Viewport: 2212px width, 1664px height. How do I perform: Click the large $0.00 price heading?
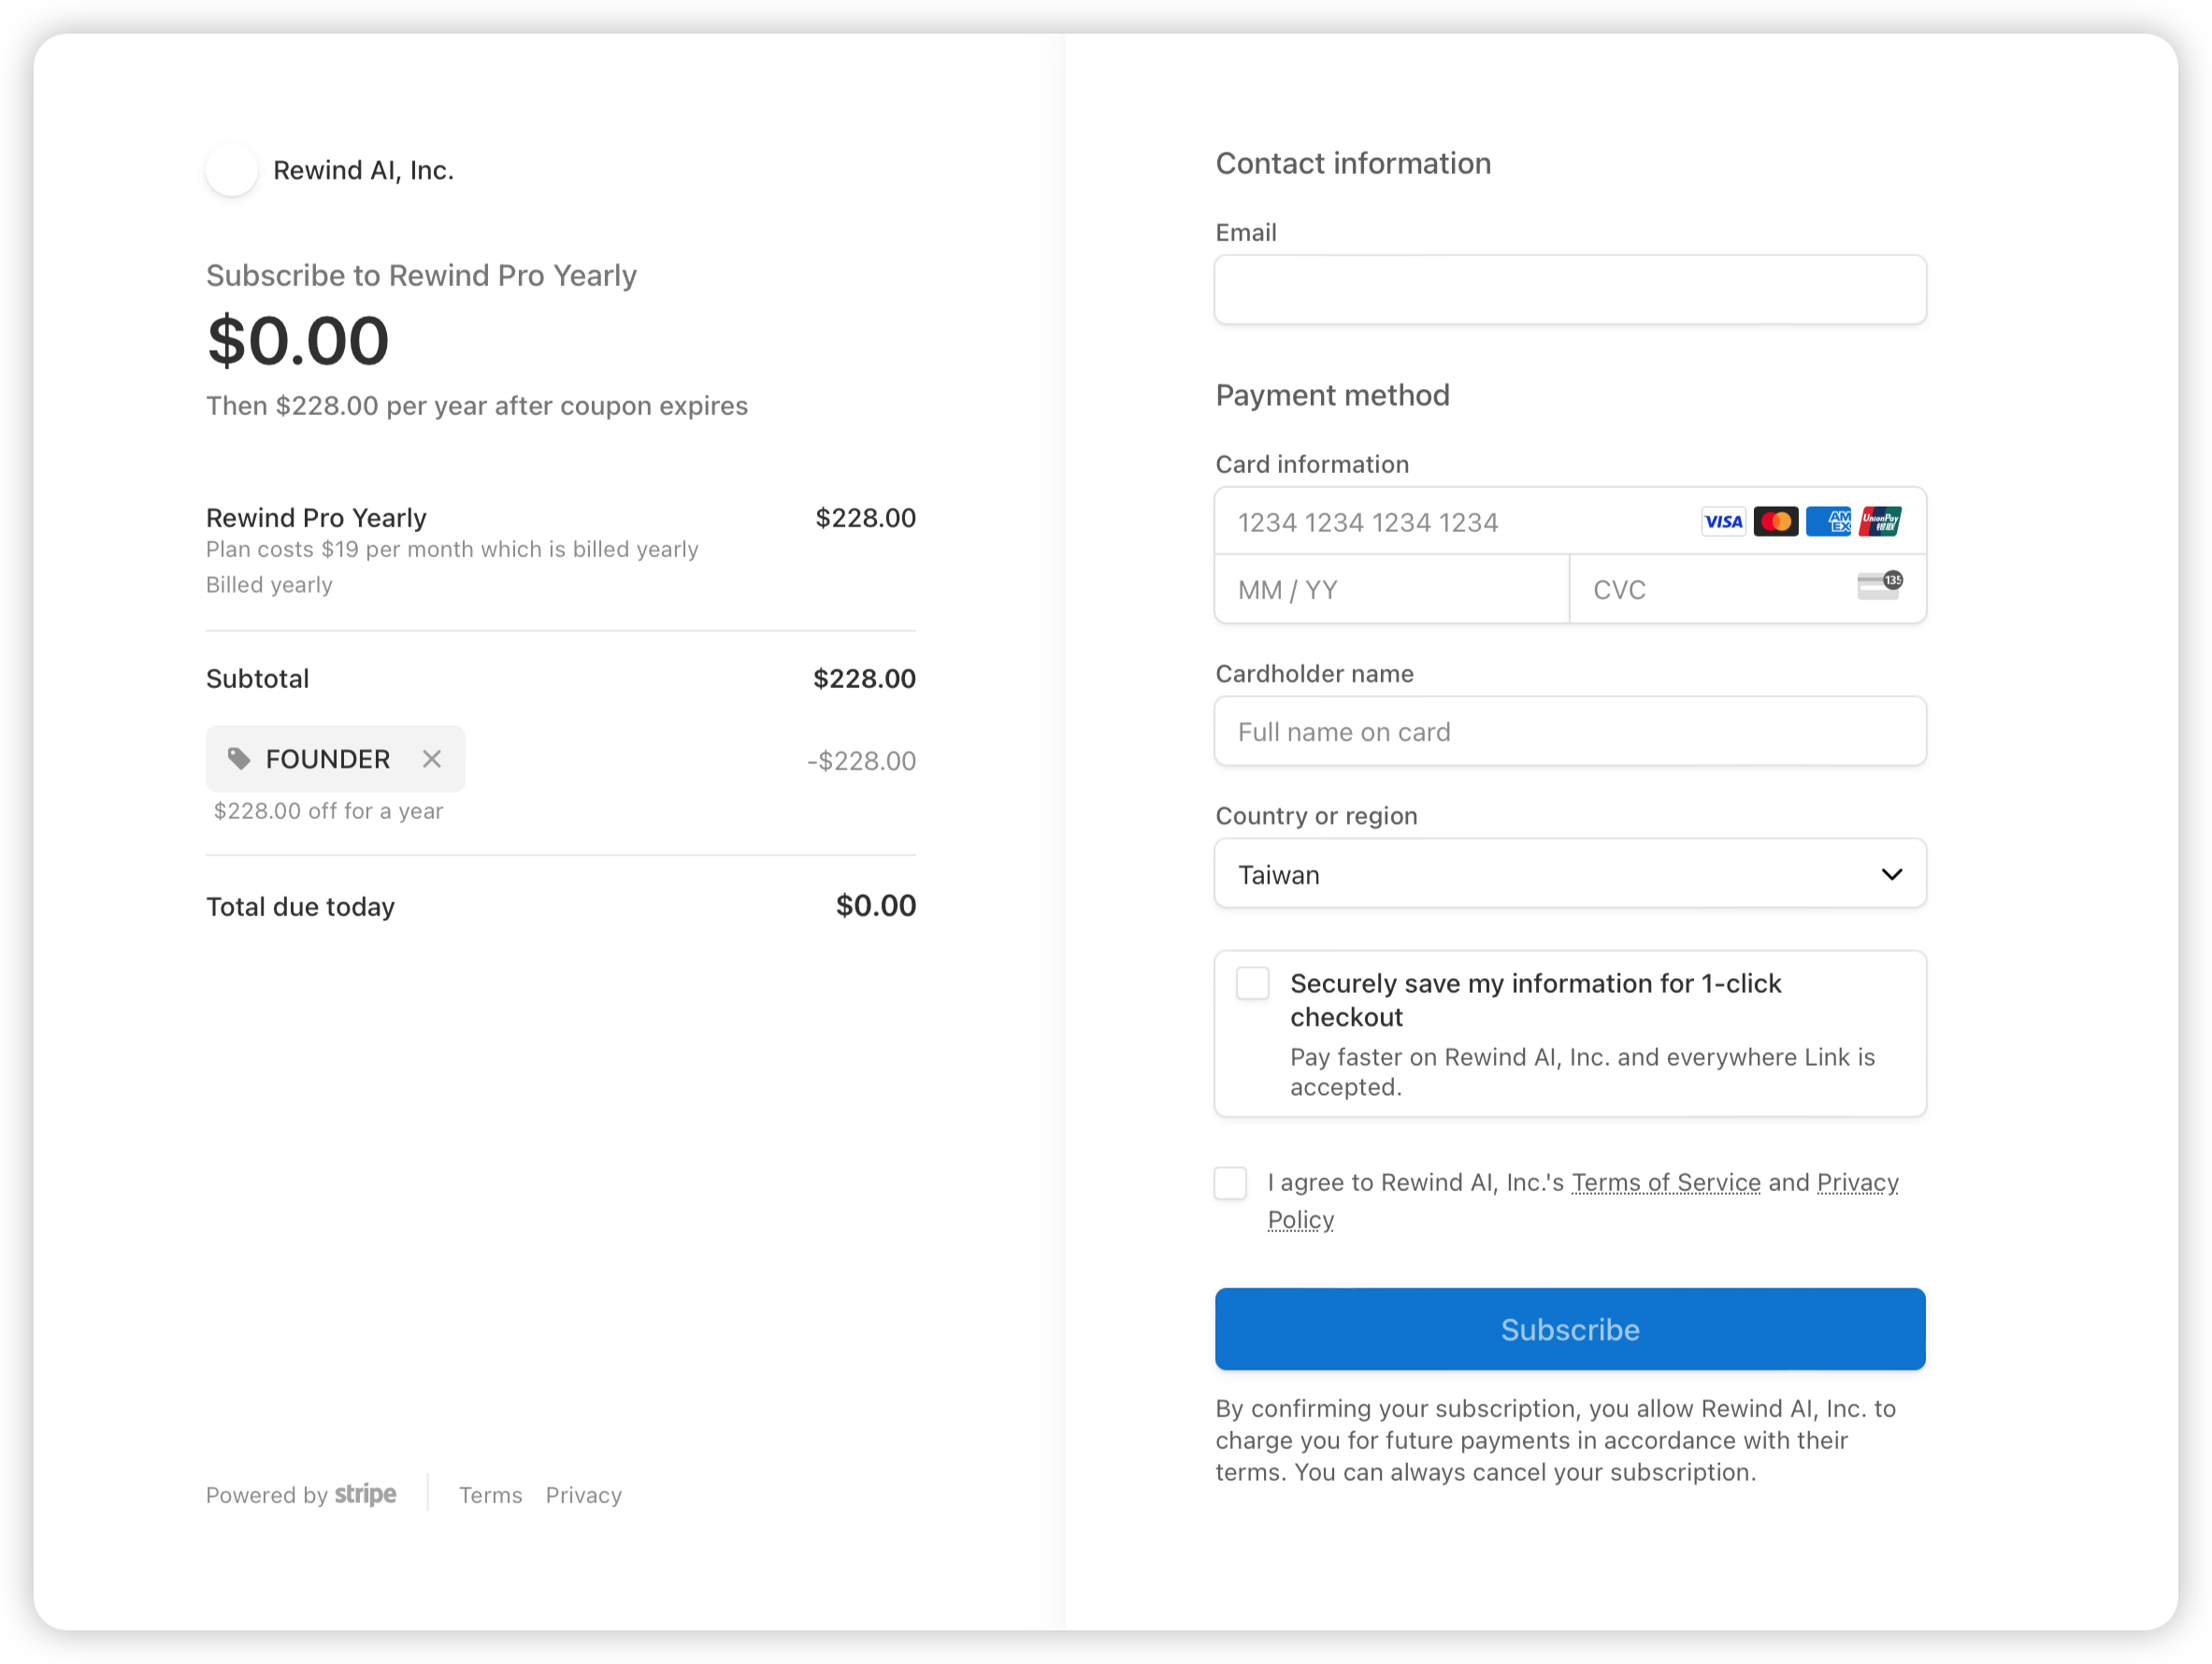click(297, 341)
